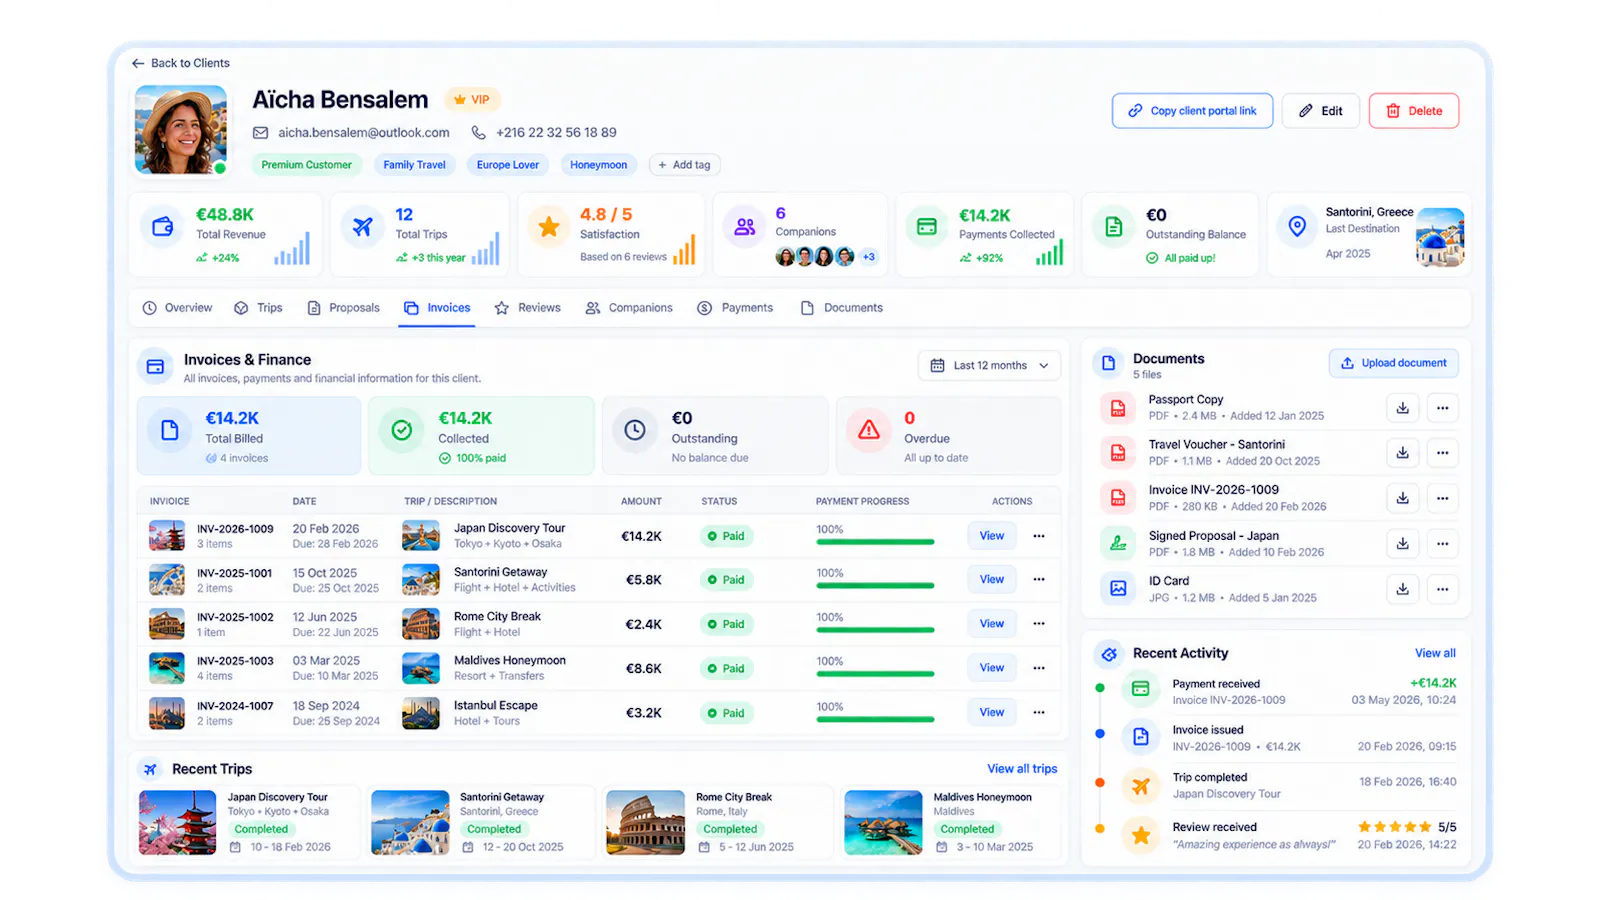Download the Passport Copy document
Viewport: 1600px width, 900px height.
click(x=1402, y=408)
